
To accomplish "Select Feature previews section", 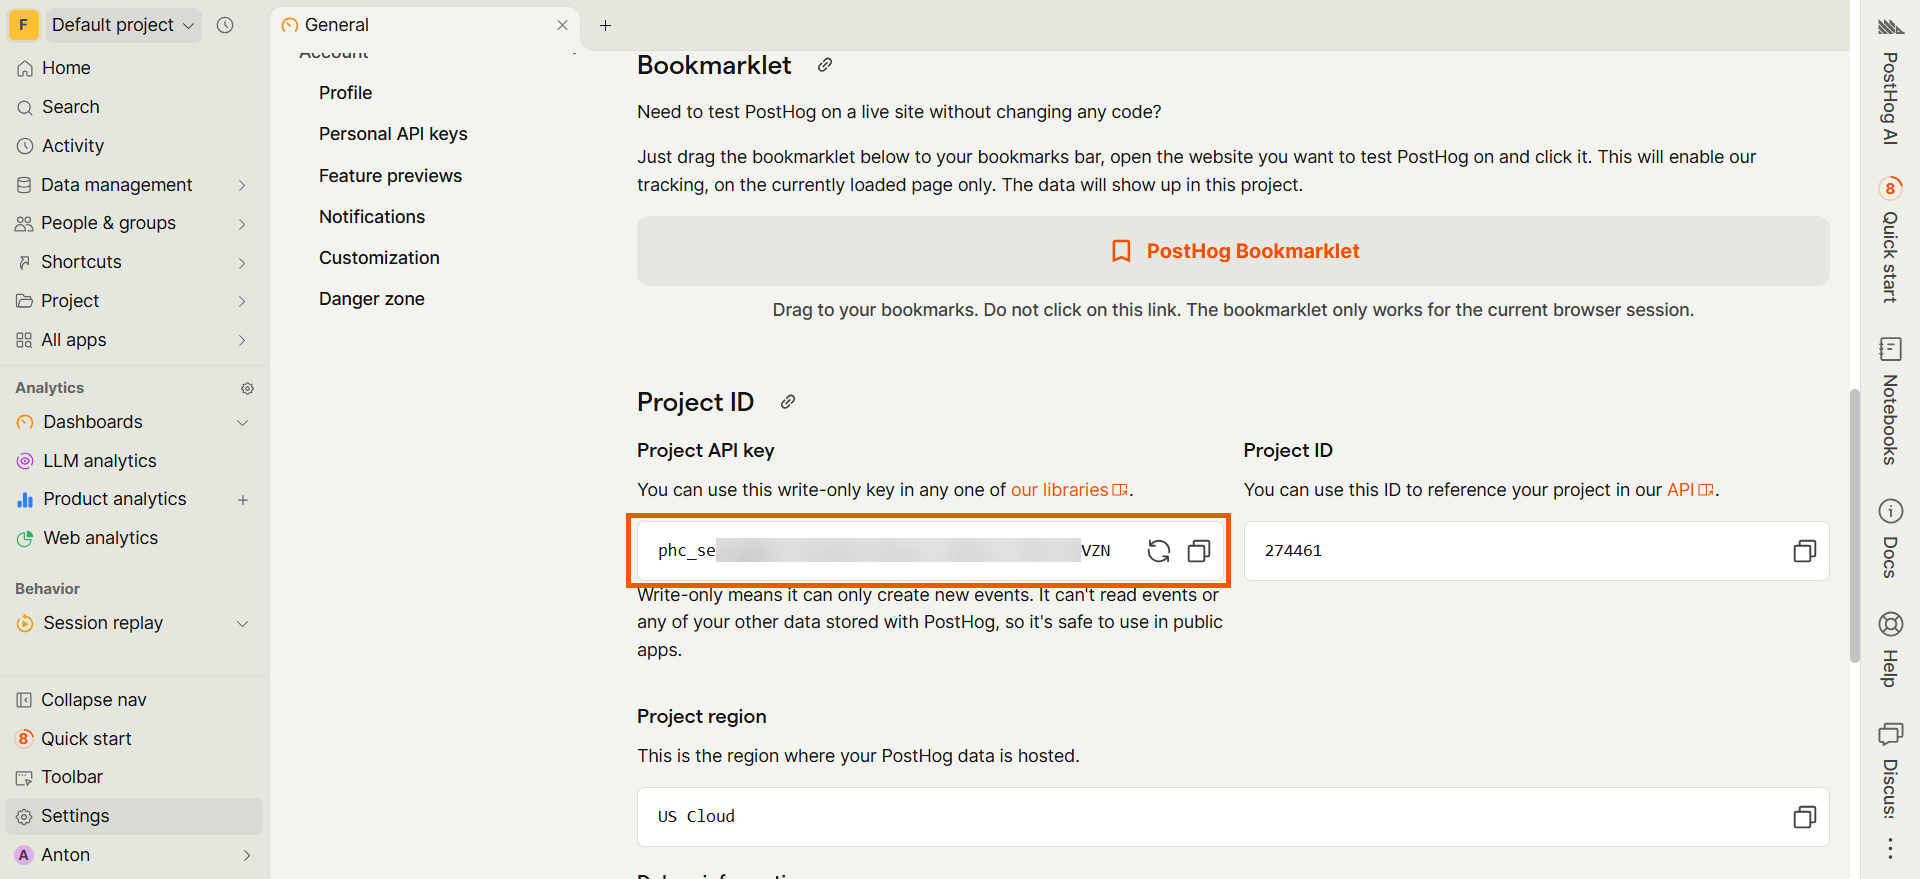I will pos(390,176).
